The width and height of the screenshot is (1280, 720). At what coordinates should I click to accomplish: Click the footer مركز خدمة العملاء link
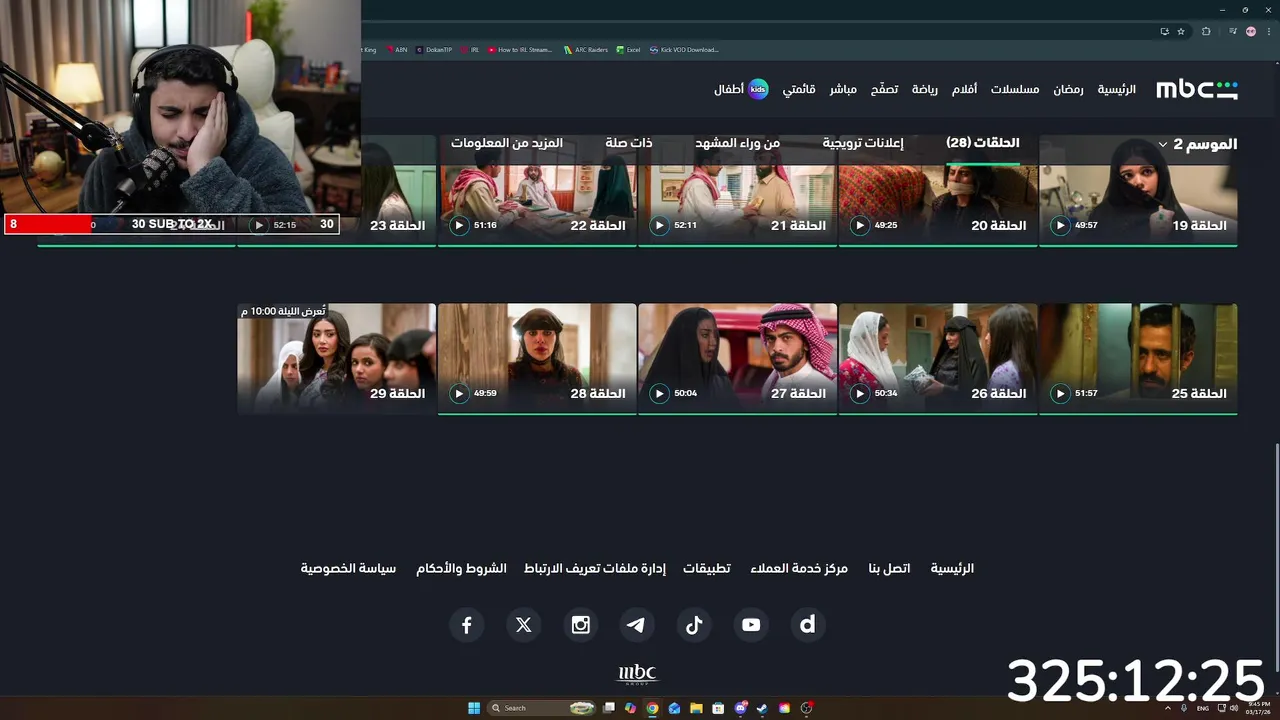(x=799, y=569)
